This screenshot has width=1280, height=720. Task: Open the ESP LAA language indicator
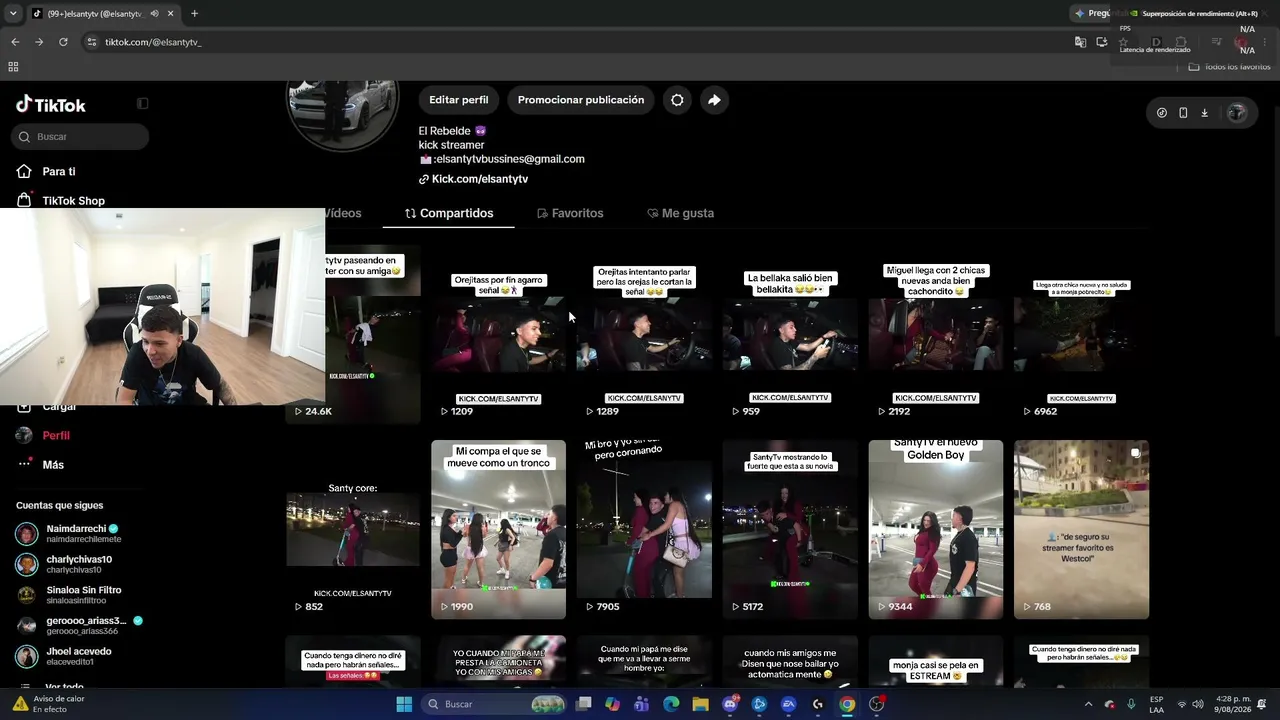(x=1156, y=704)
